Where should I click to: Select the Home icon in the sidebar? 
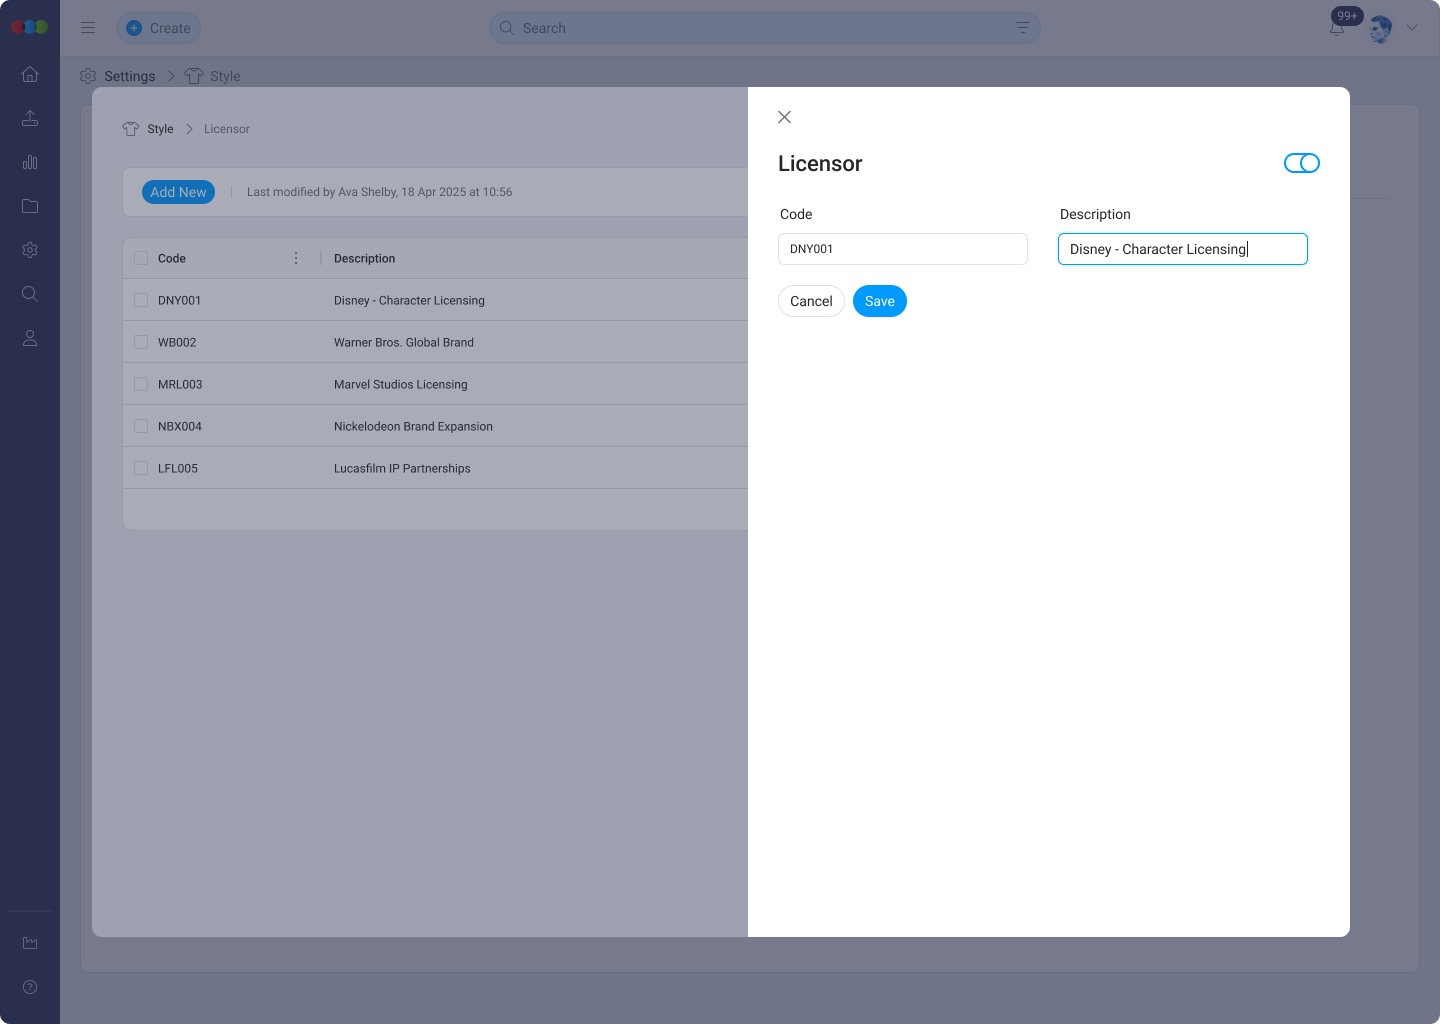(30, 74)
